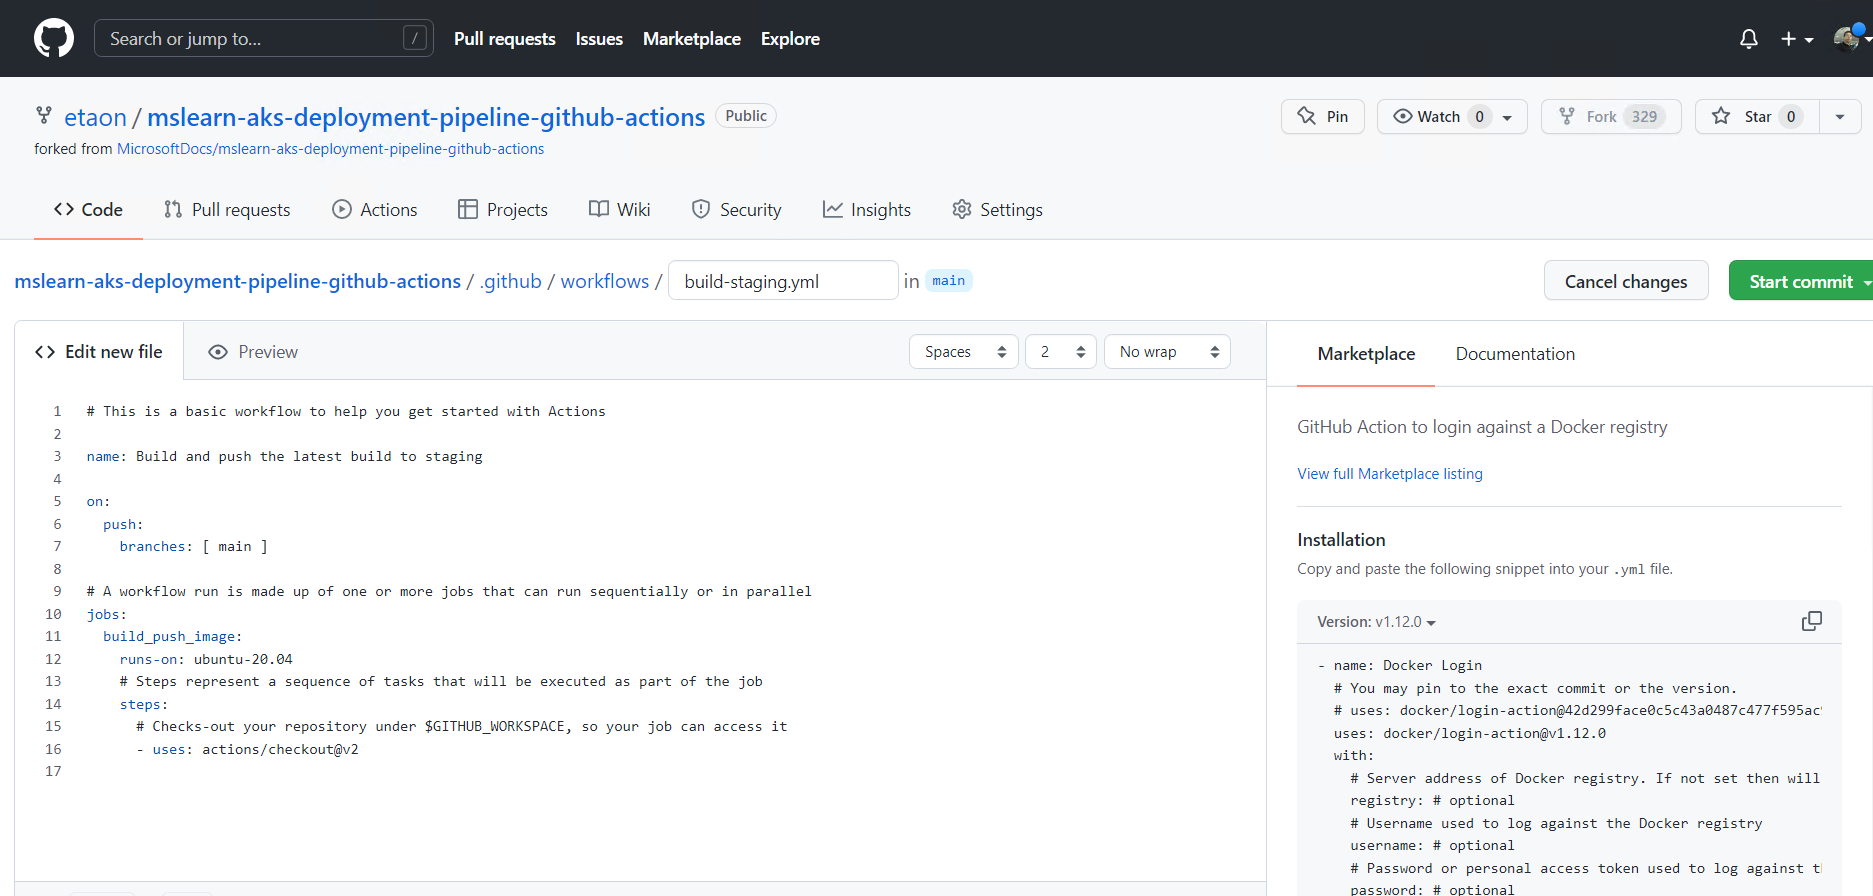Click the main branch label

point(949,281)
